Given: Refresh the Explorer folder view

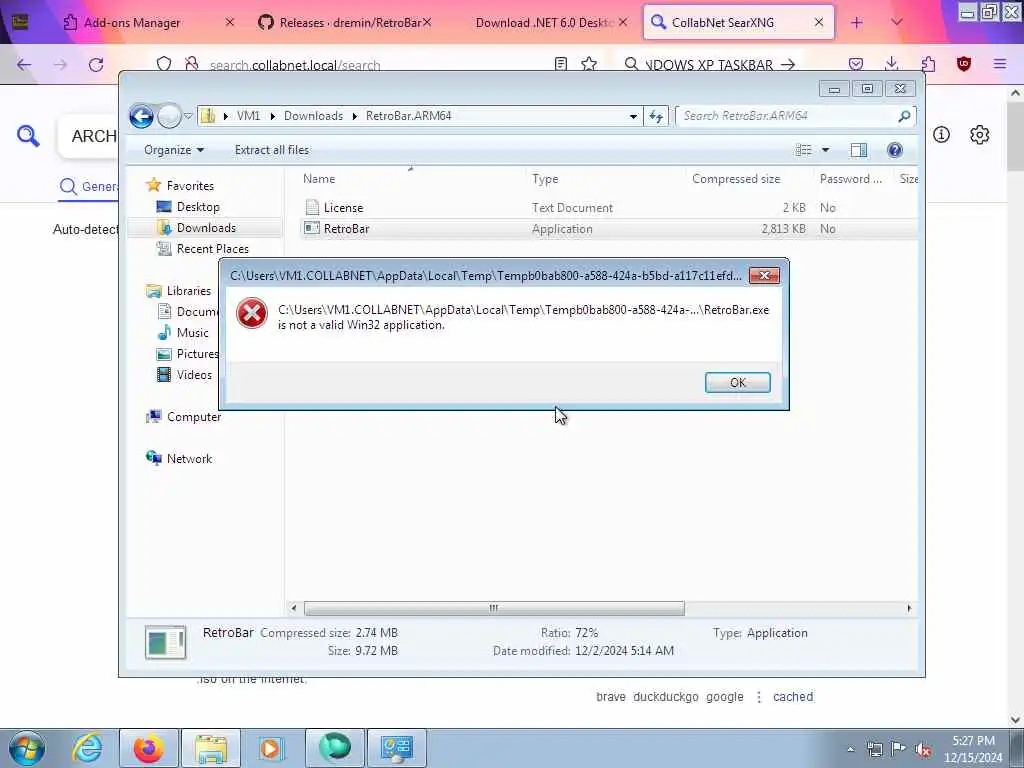Looking at the screenshot, I should coord(656,116).
